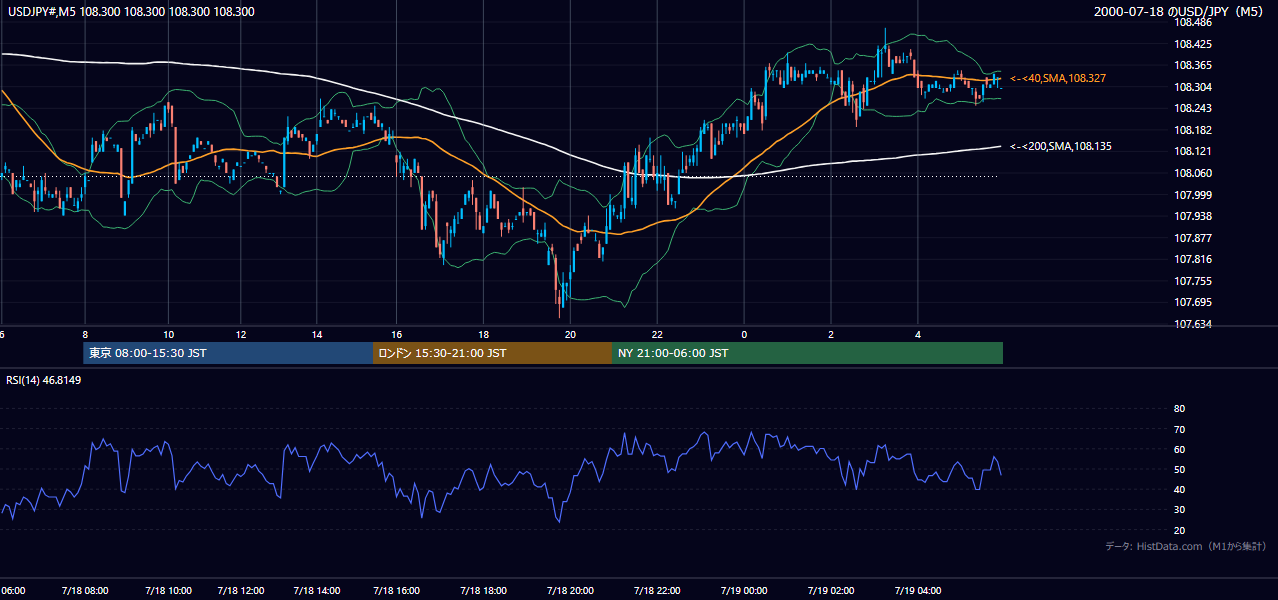Image resolution: width=1278 pixels, height=600 pixels.
Task: Click the 7/18 18:00 time axis label
Action: point(482,590)
